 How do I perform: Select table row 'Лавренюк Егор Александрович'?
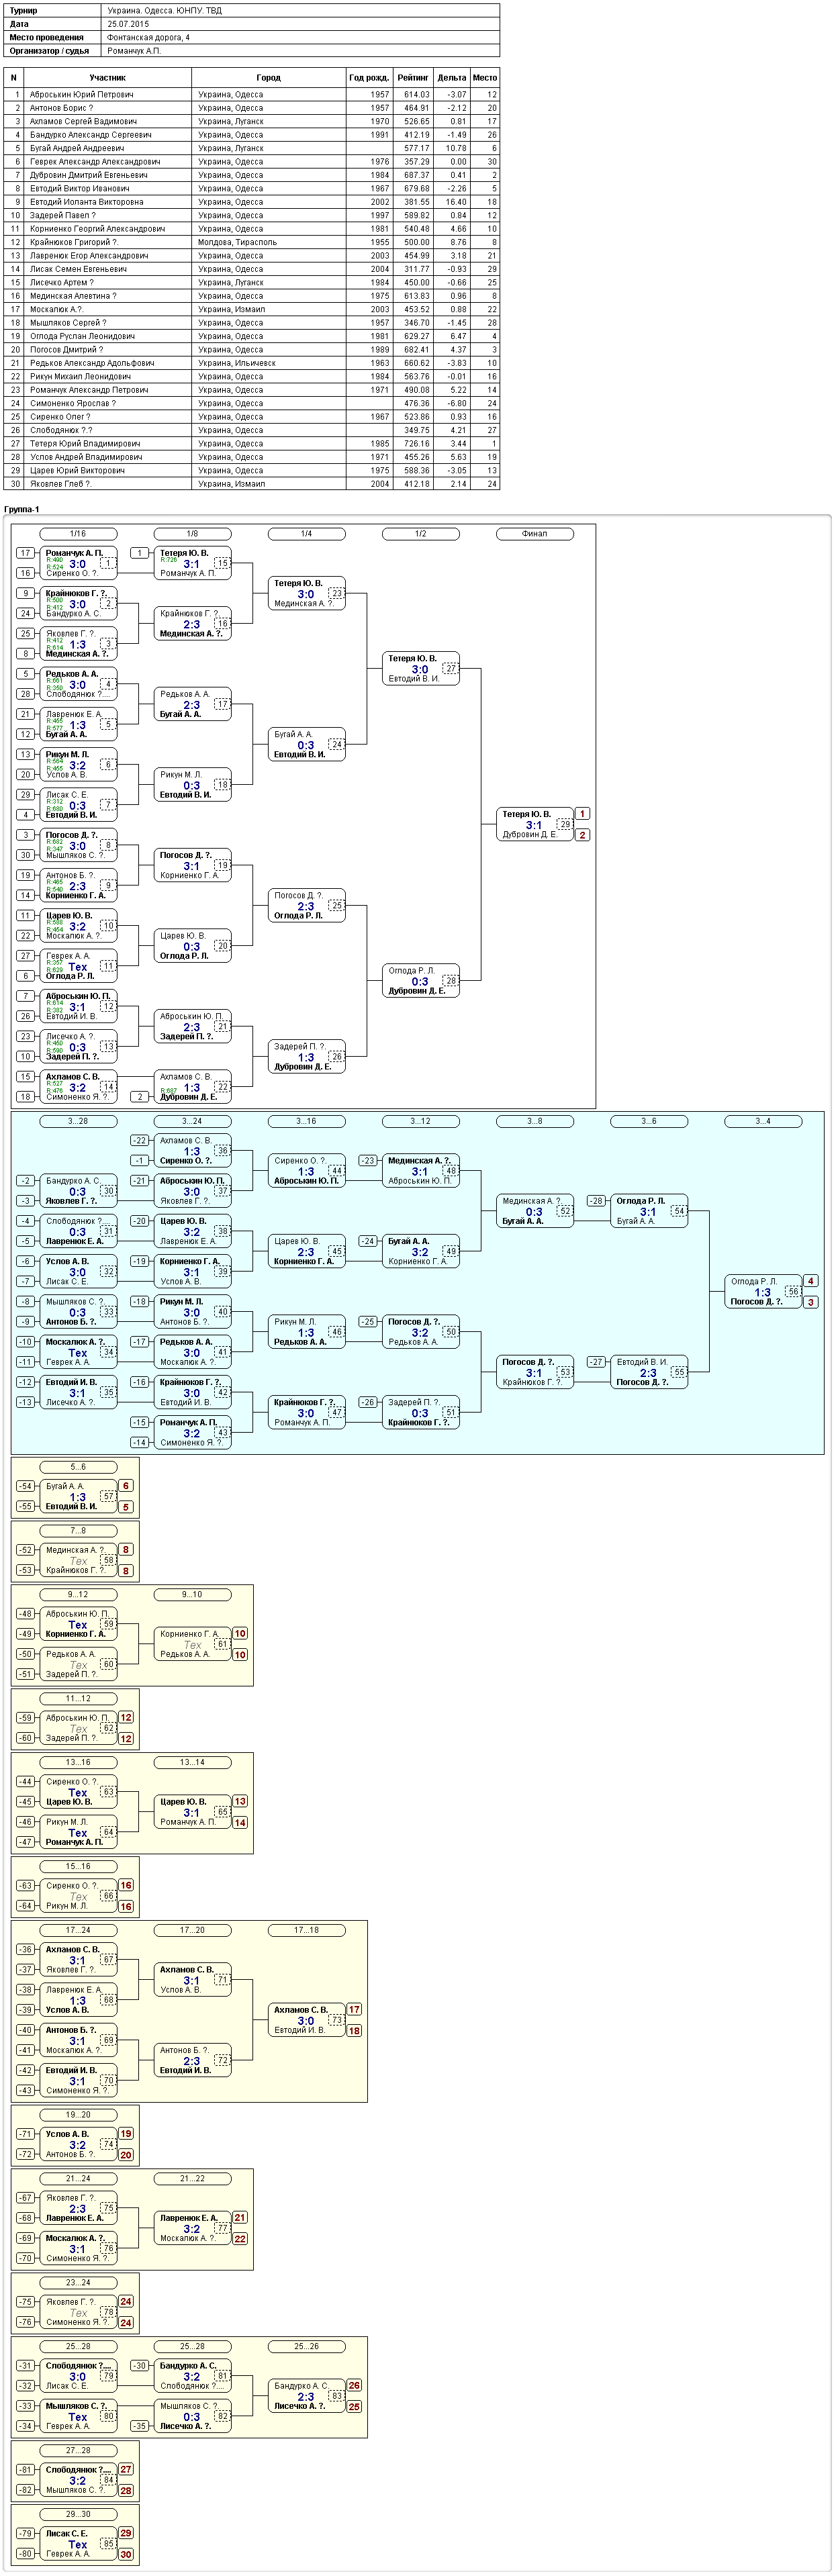pos(252,255)
